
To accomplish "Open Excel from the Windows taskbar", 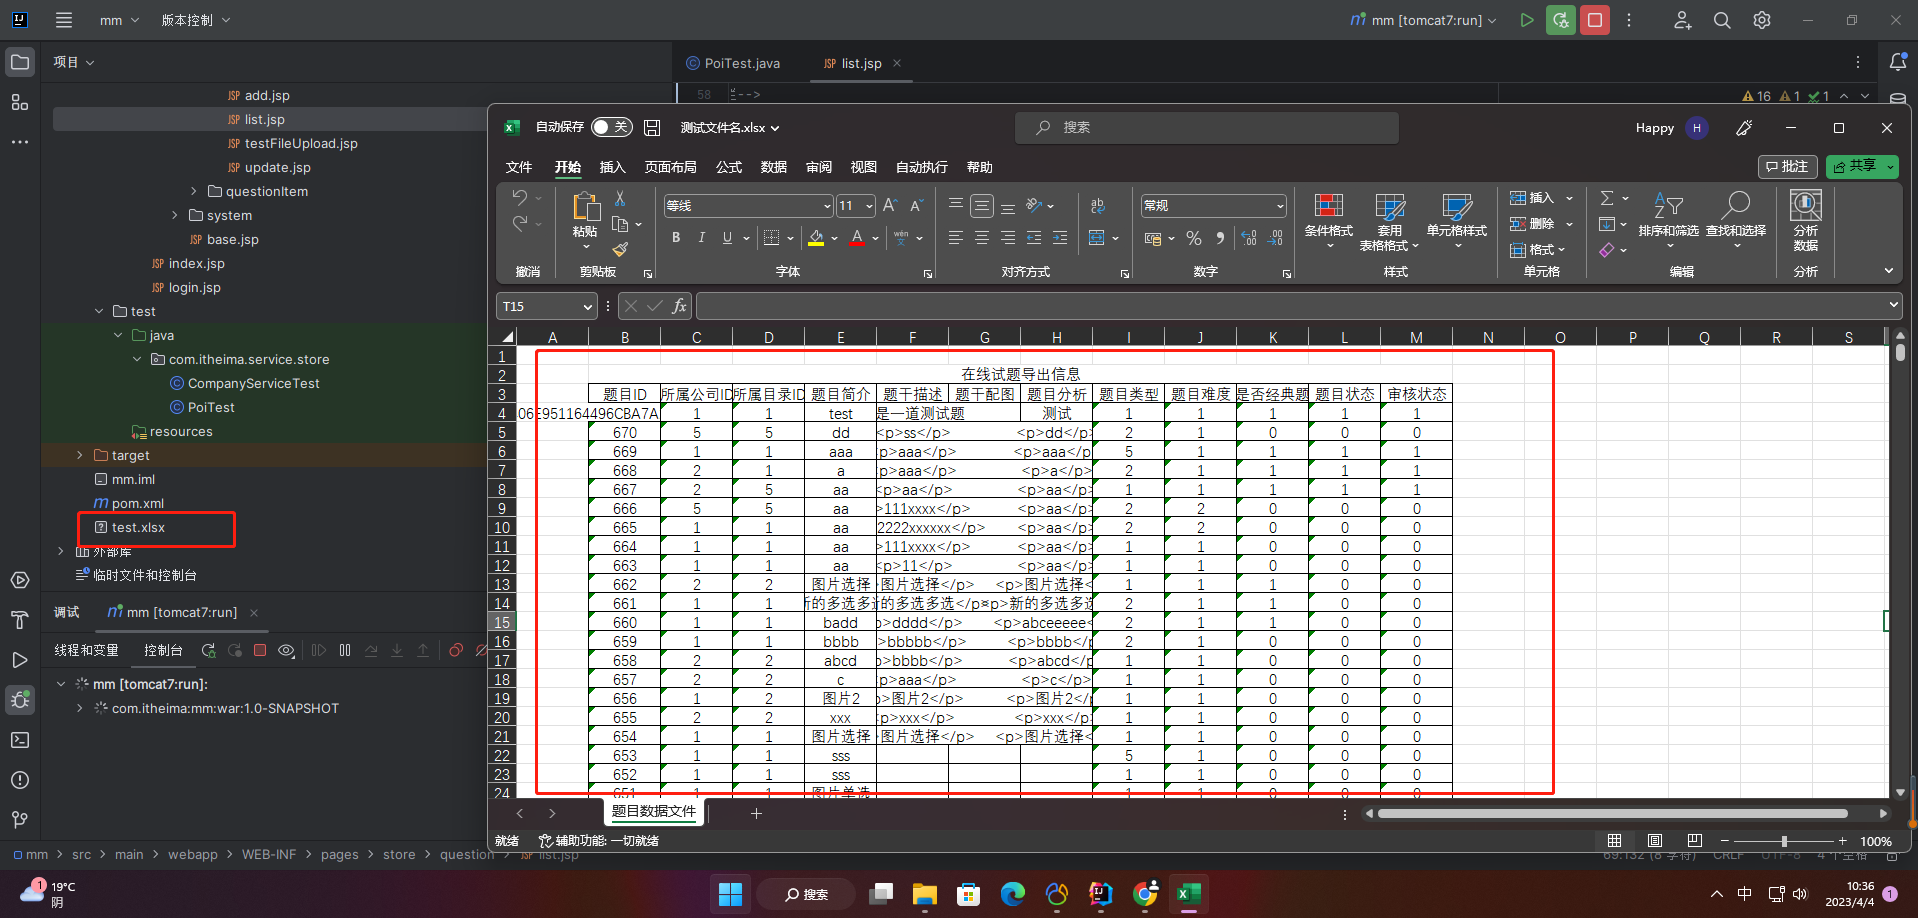I will (1188, 894).
